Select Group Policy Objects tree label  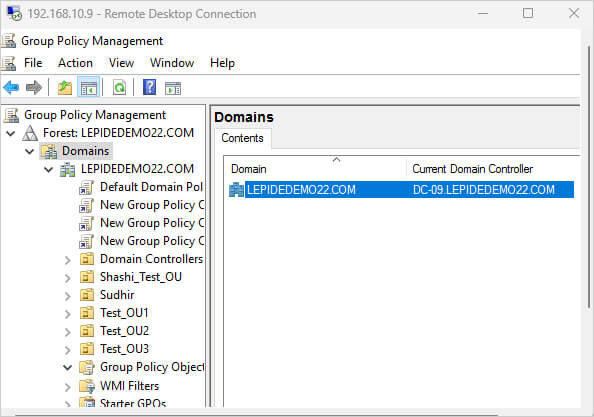tap(152, 367)
